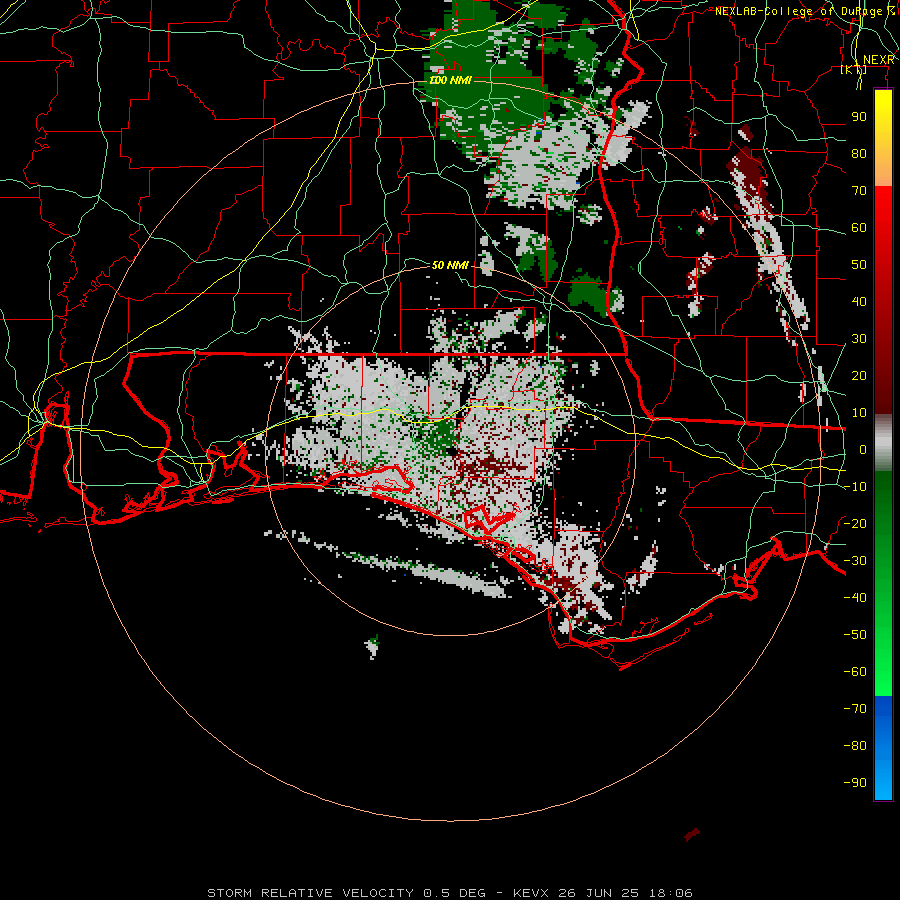Select the positive 80 knot scale label
900x900 pixels.
(x=859, y=153)
